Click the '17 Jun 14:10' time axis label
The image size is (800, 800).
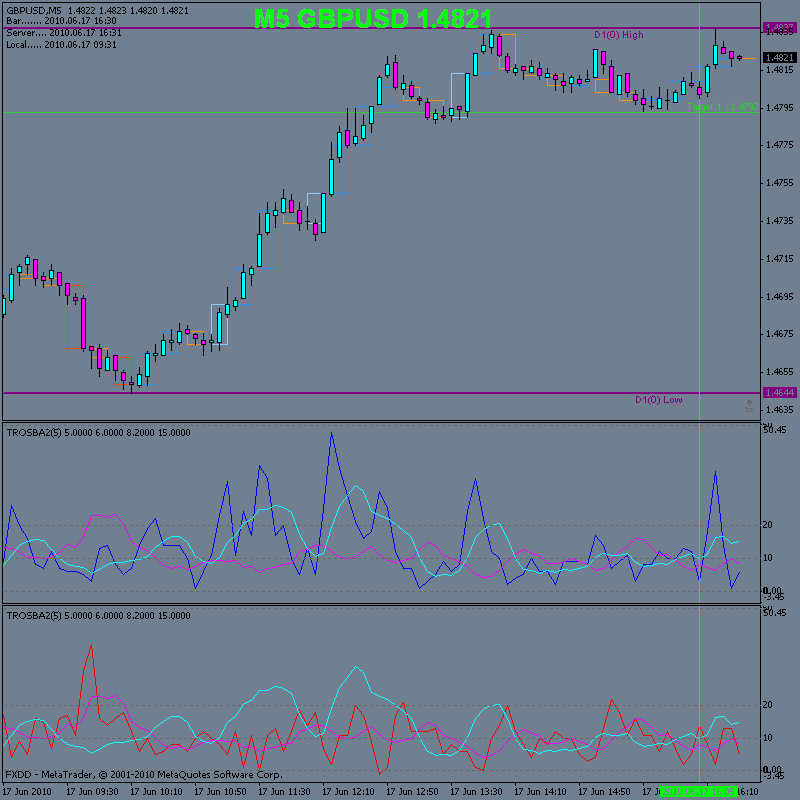tap(541, 791)
